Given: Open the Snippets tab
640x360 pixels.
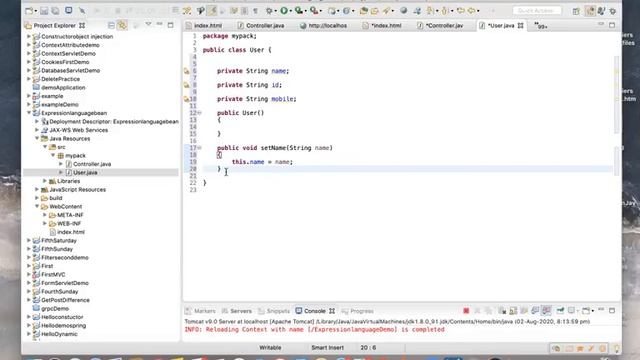Looking at the screenshot, I should click(x=274, y=311).
